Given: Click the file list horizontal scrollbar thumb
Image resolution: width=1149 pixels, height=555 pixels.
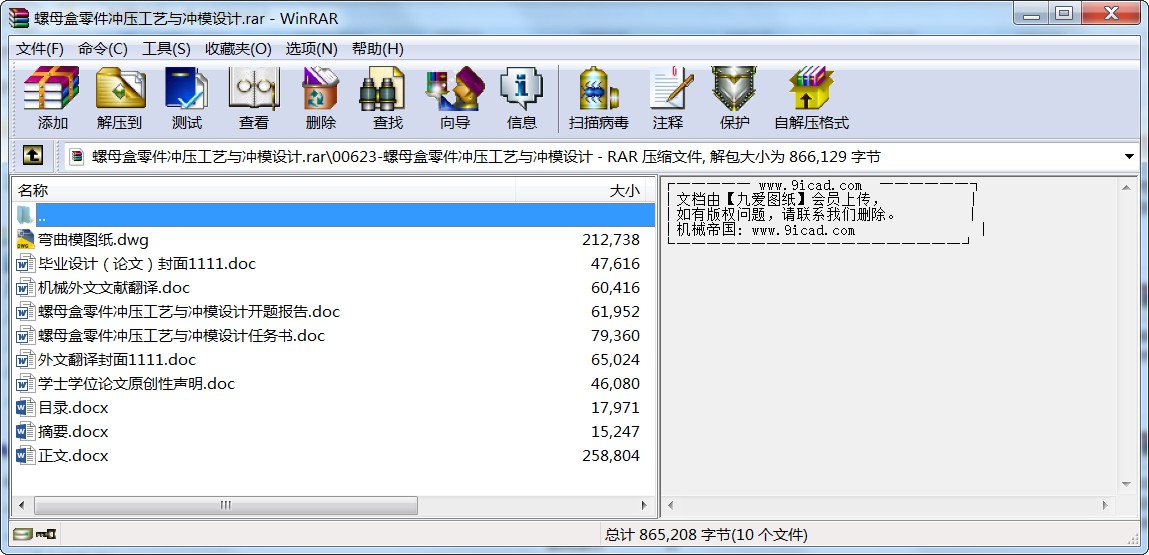Looking at the screenshot, I should [x=226, y=505].
